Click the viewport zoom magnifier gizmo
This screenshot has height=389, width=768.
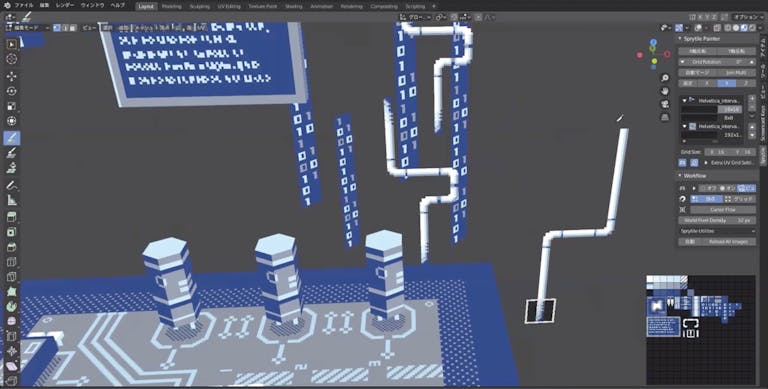(665, 78)
